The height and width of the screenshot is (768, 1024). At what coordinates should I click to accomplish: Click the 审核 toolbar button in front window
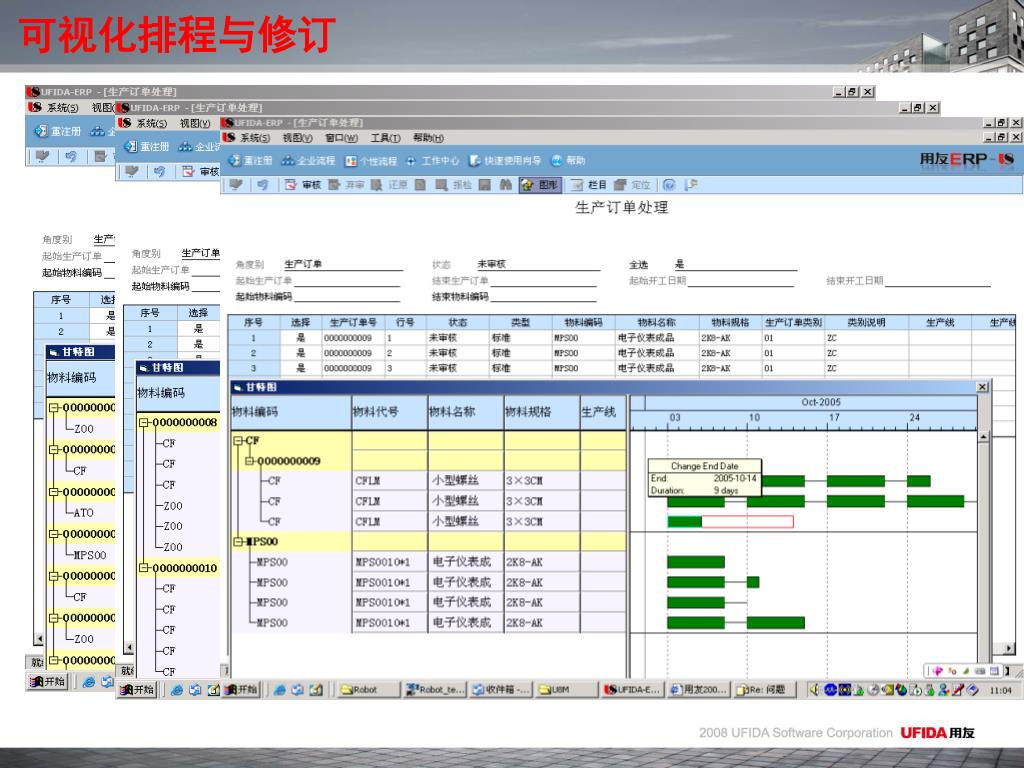(x=304, y=185)
